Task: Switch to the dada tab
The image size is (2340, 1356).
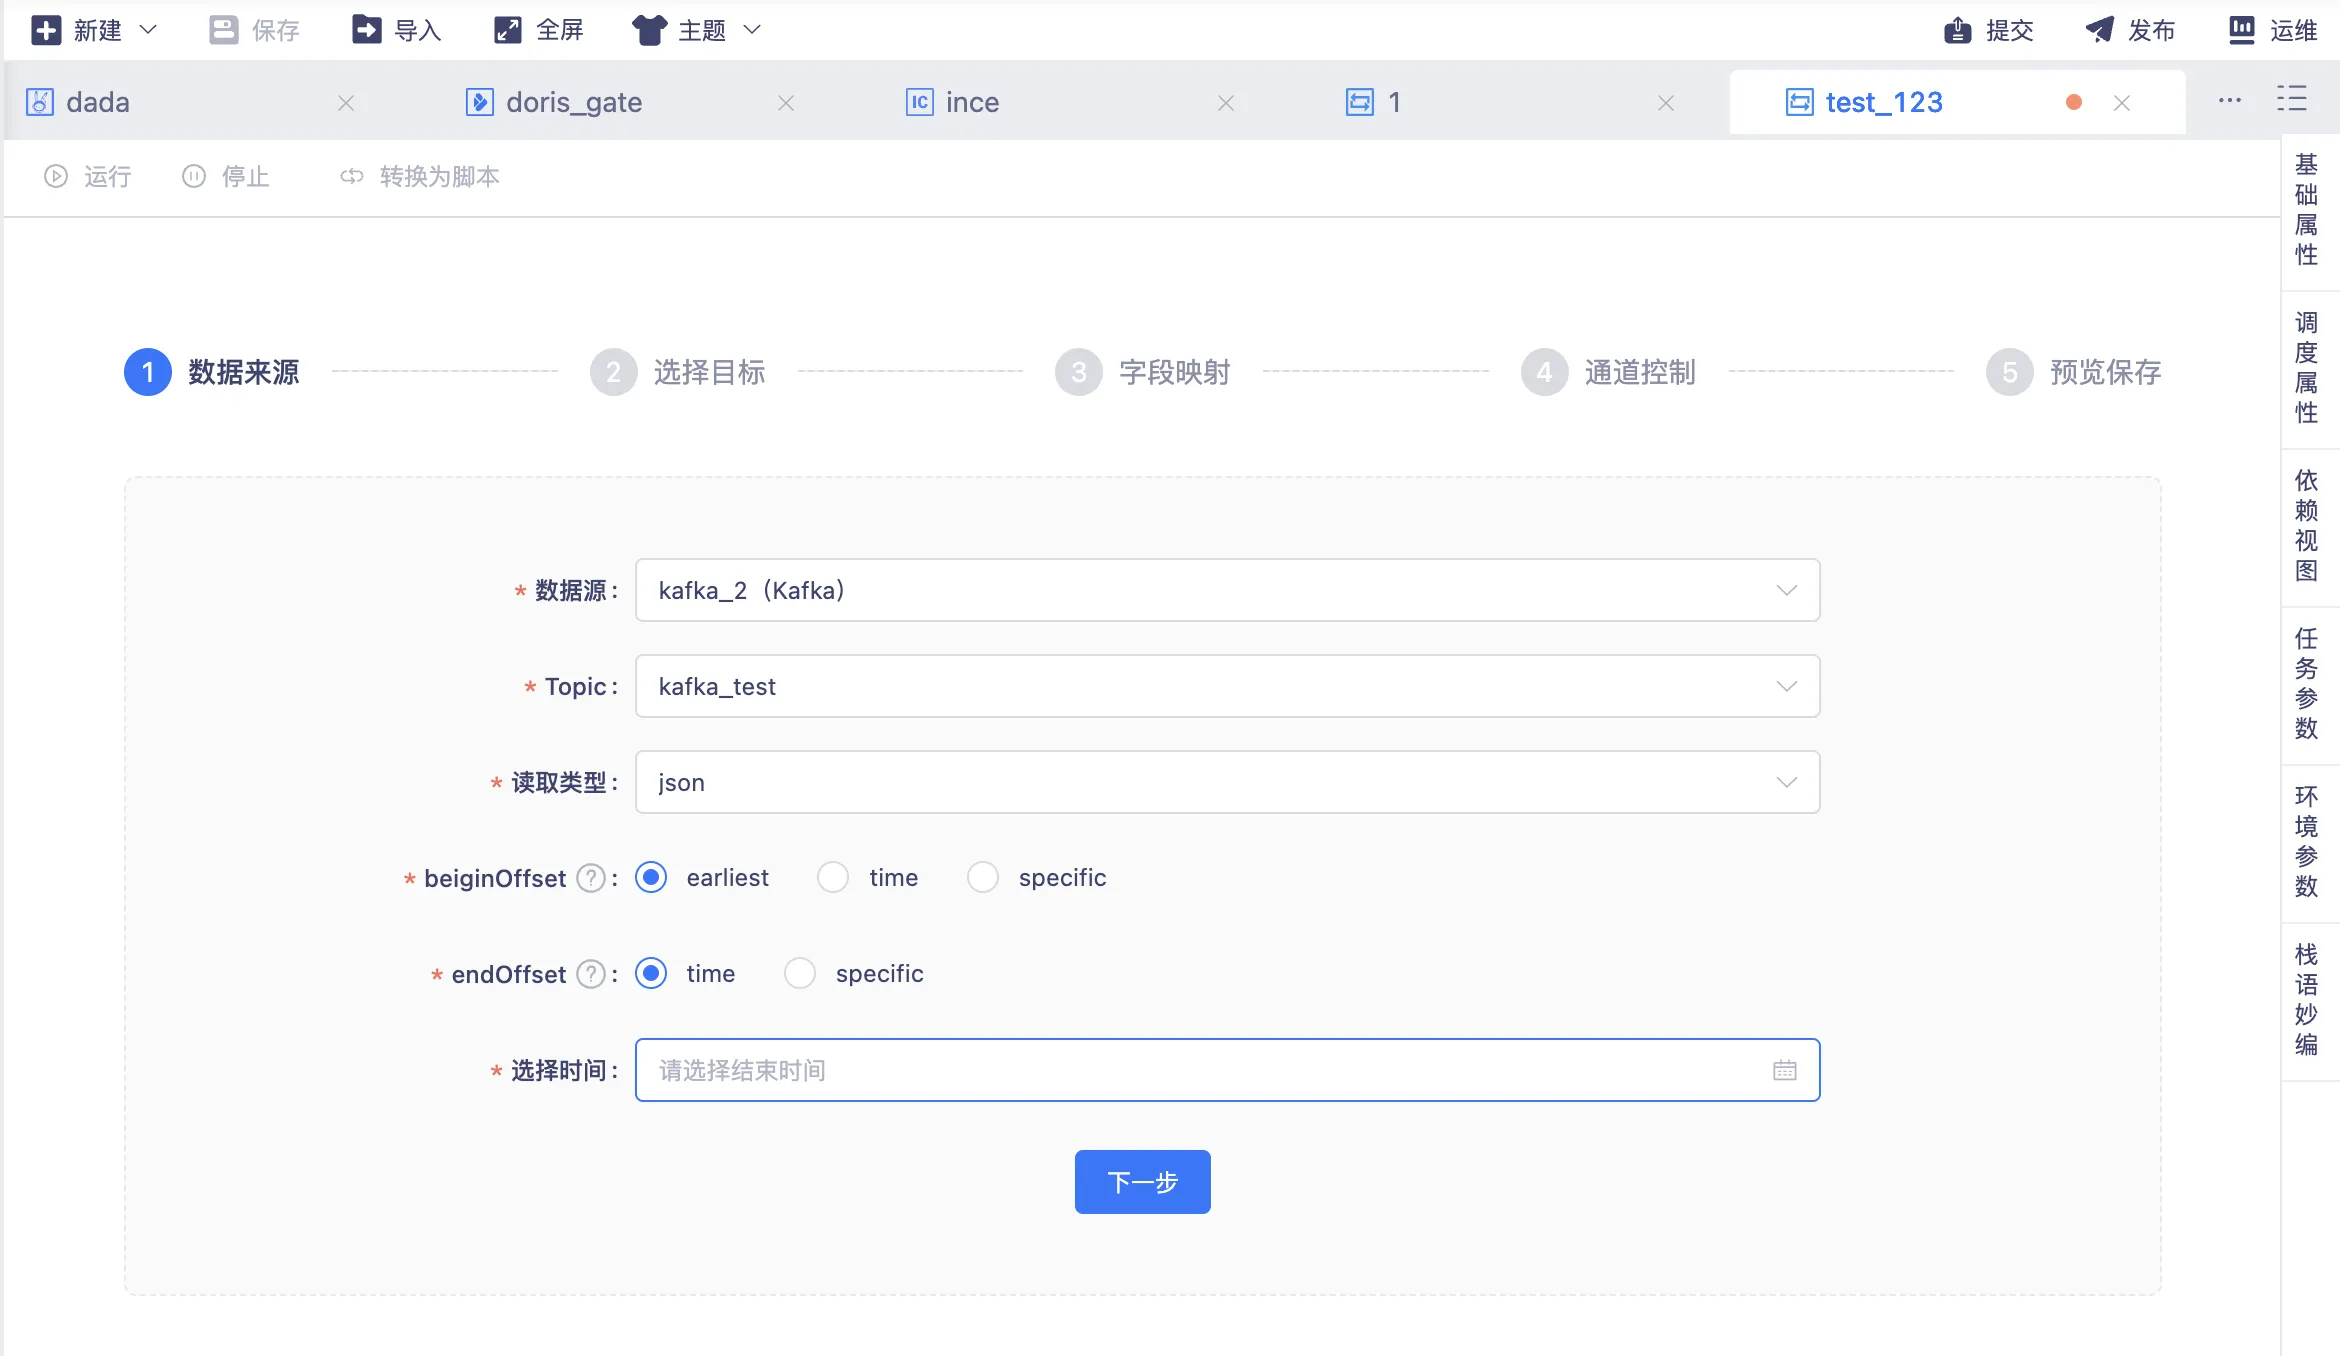Action: pyautogui.click(x=98, y=103)
